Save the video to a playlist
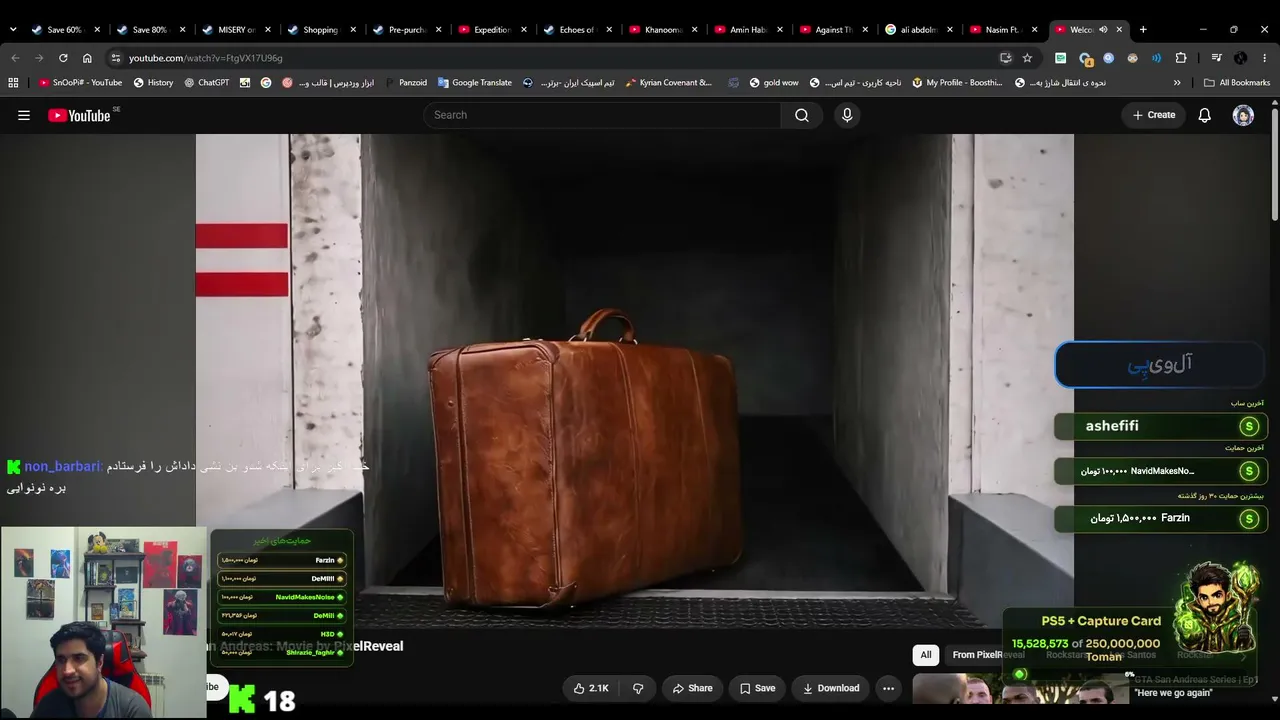This screenshot has width=1280, height=720. point(757,688)
